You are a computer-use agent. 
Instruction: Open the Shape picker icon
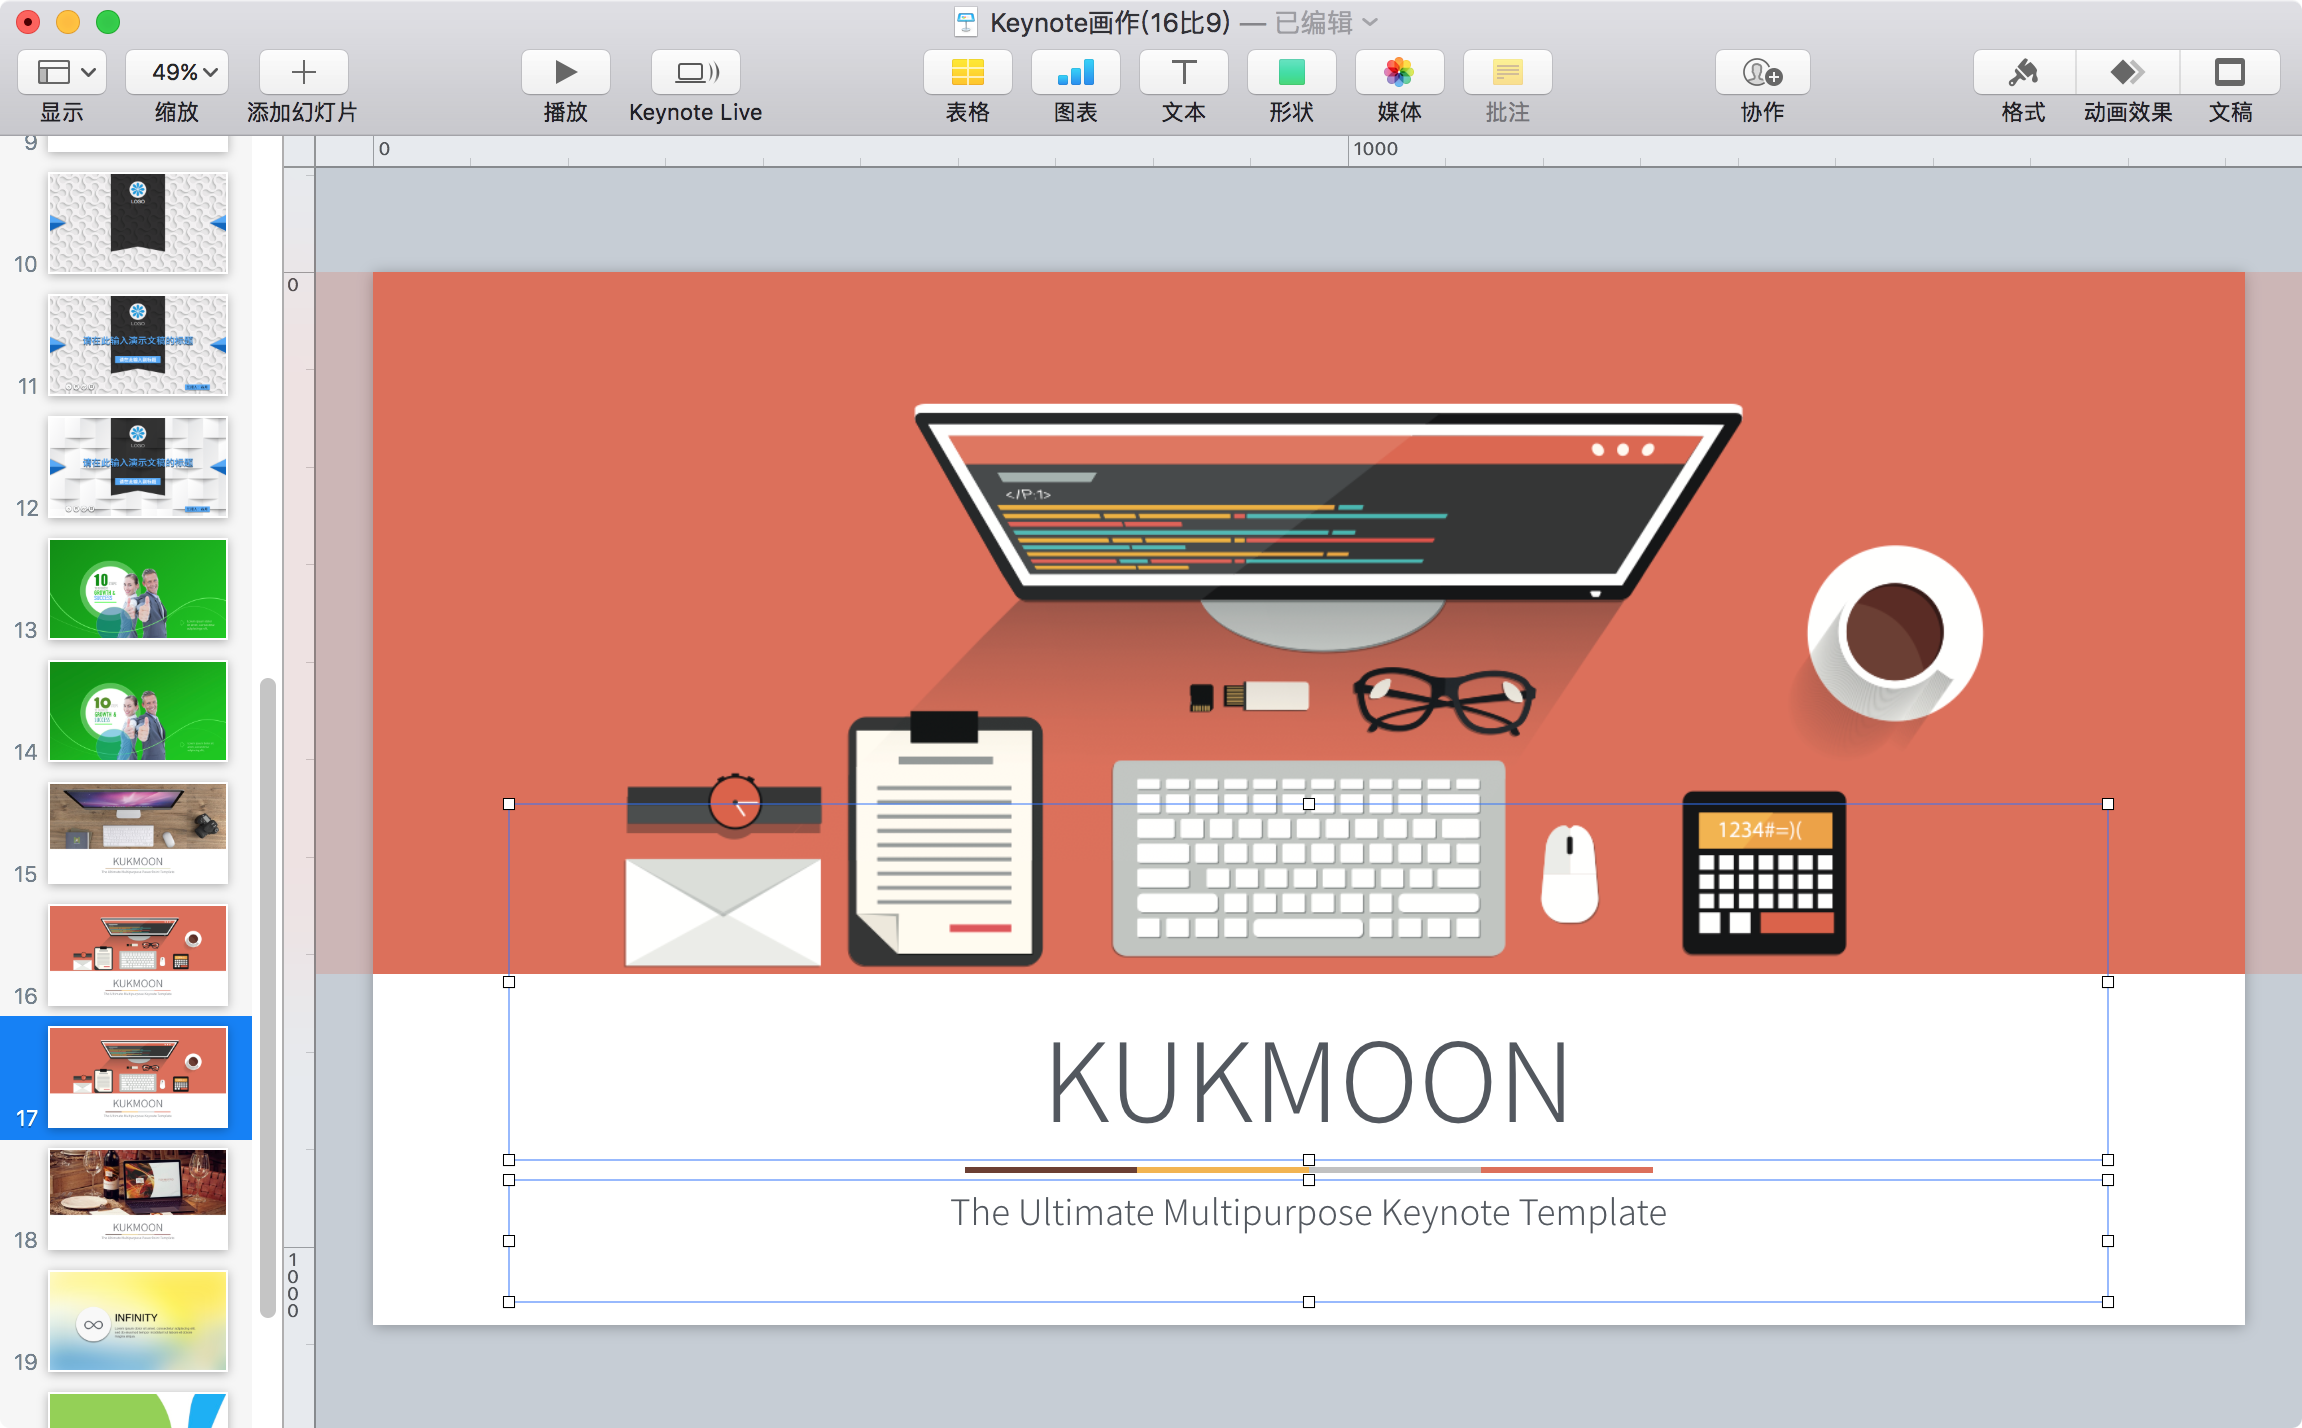tap(1291, 73)
